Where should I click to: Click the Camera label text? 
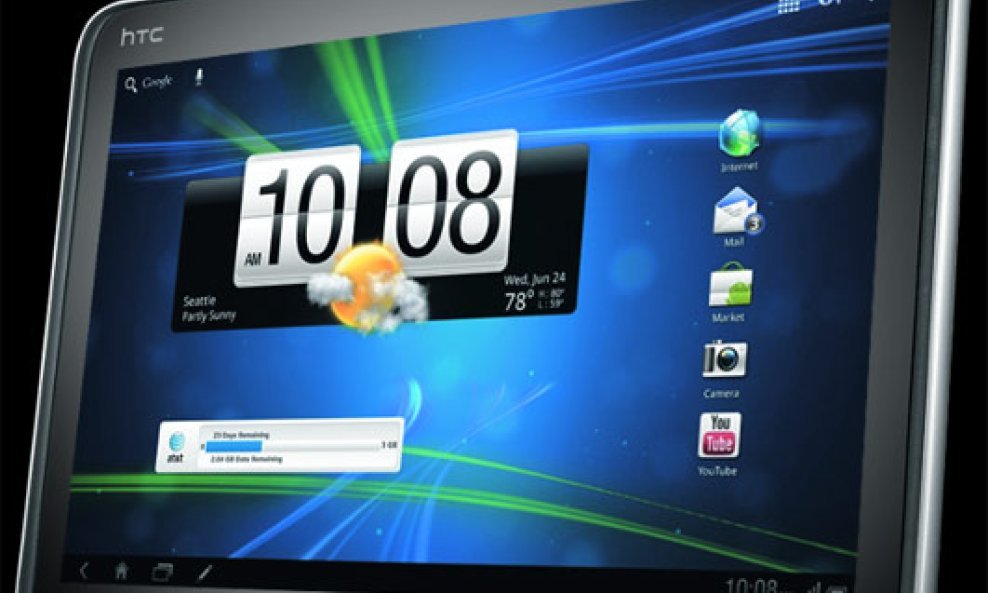click(721, 393)
